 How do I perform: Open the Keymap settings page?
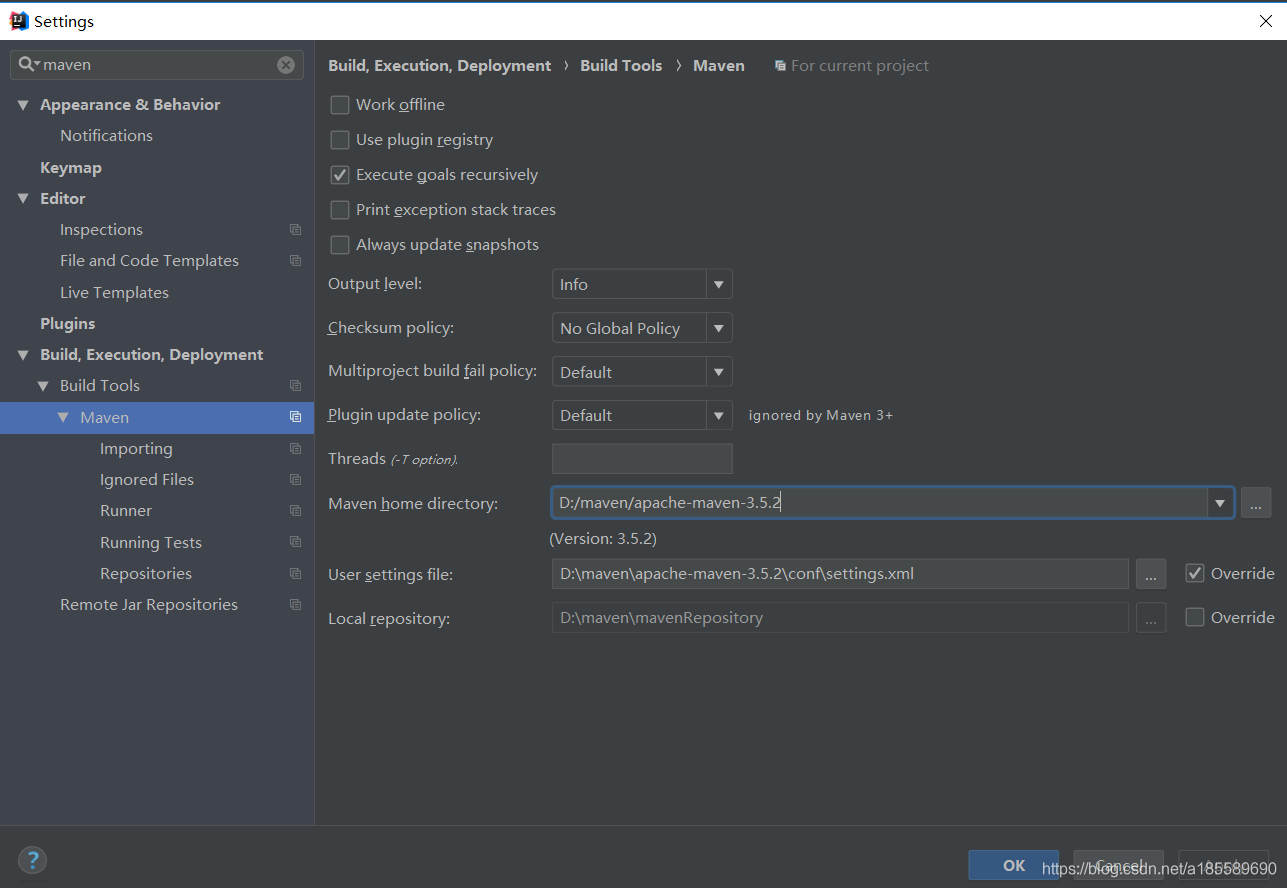[x=71, y=168]
